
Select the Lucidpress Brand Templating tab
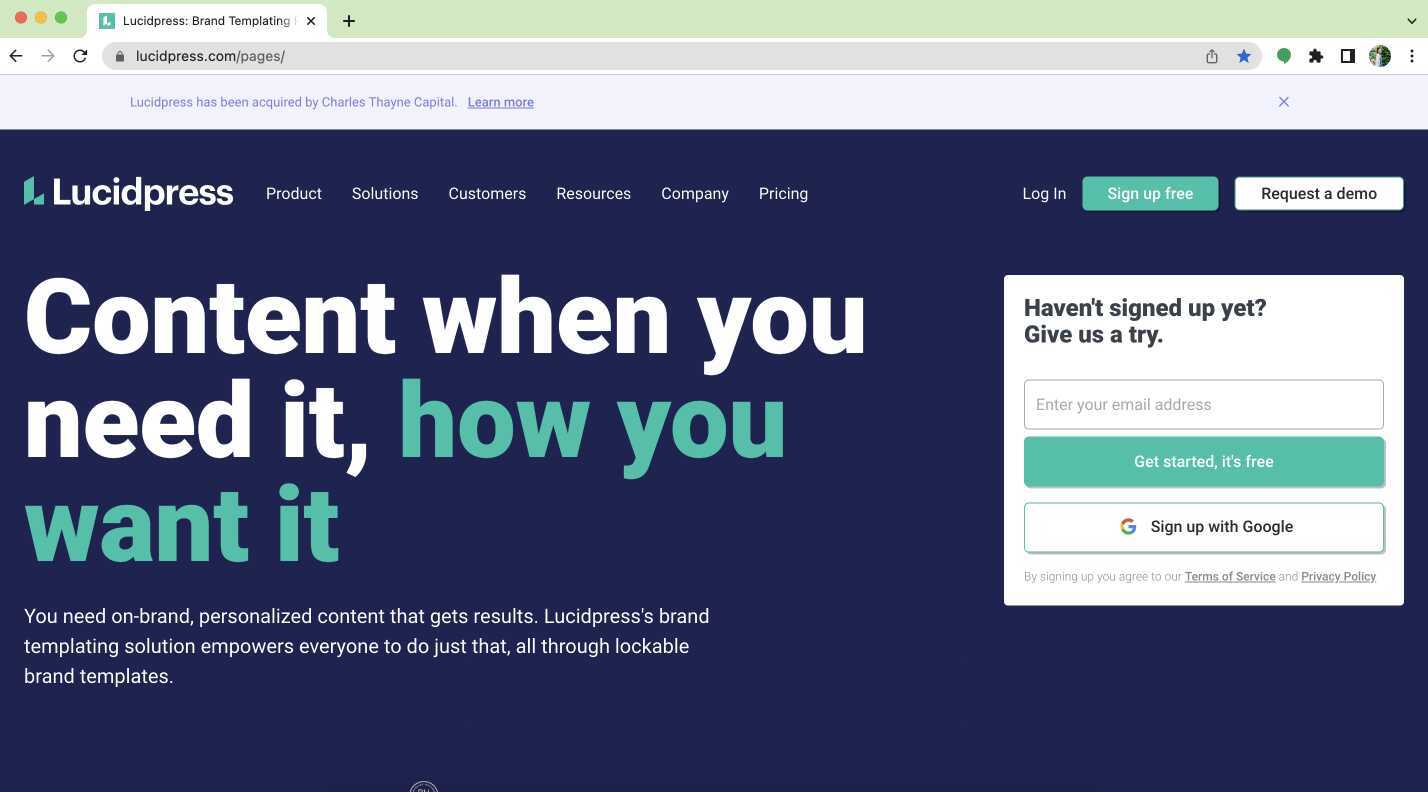click(x=207, y=20)
